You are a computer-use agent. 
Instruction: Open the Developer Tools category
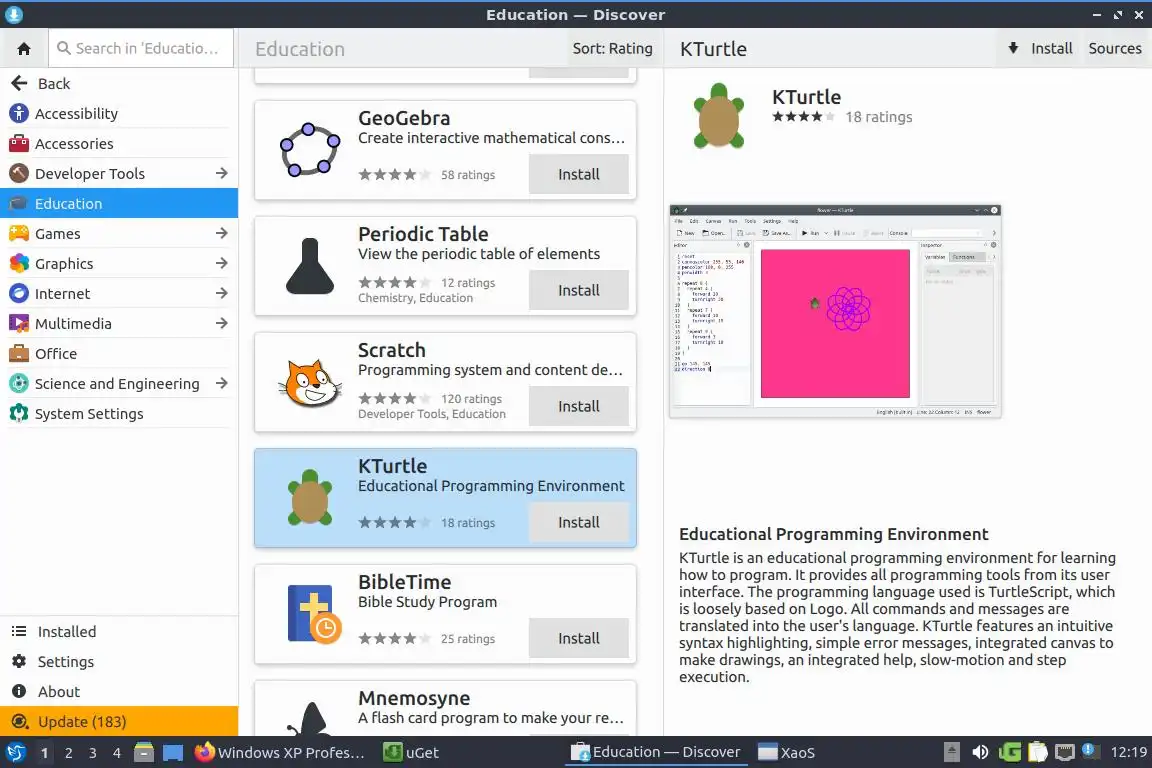coord(119,173)
